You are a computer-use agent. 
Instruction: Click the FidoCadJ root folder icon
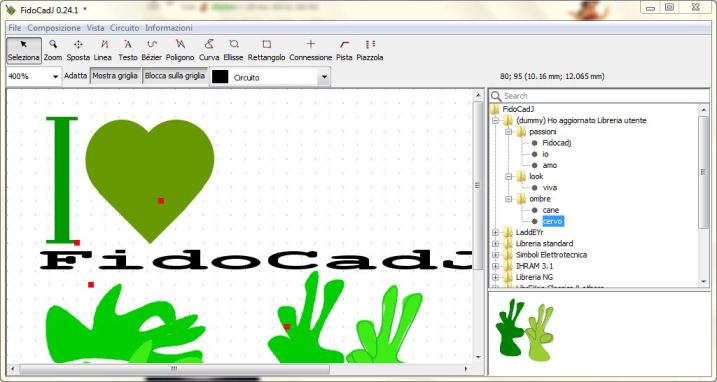[495, 109]
